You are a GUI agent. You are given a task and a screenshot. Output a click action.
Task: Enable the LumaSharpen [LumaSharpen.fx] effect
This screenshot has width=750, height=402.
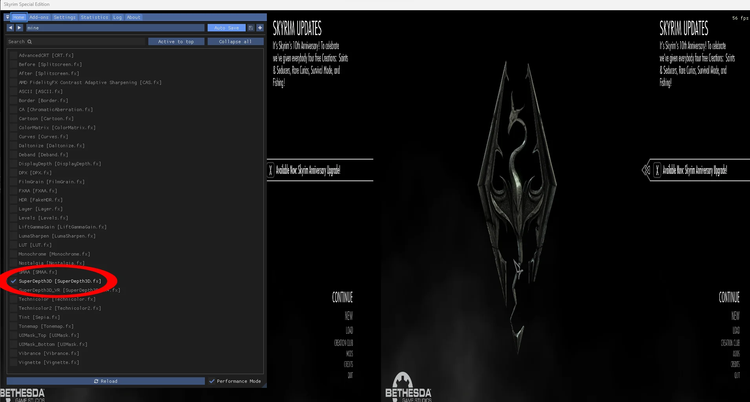point(13,236)
